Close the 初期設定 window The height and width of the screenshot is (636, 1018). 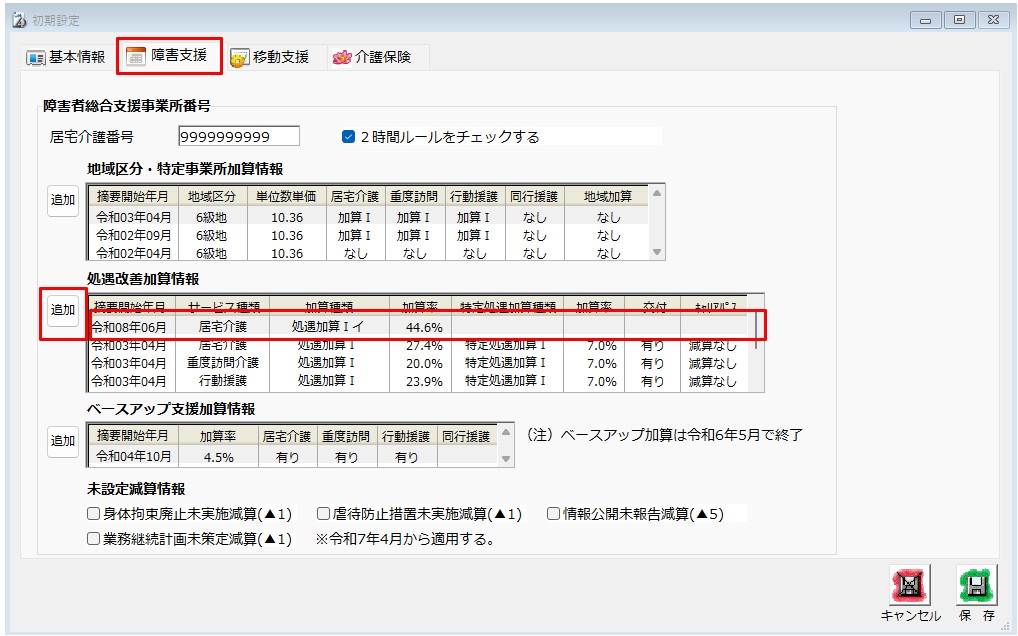click(x=993, y=20)
